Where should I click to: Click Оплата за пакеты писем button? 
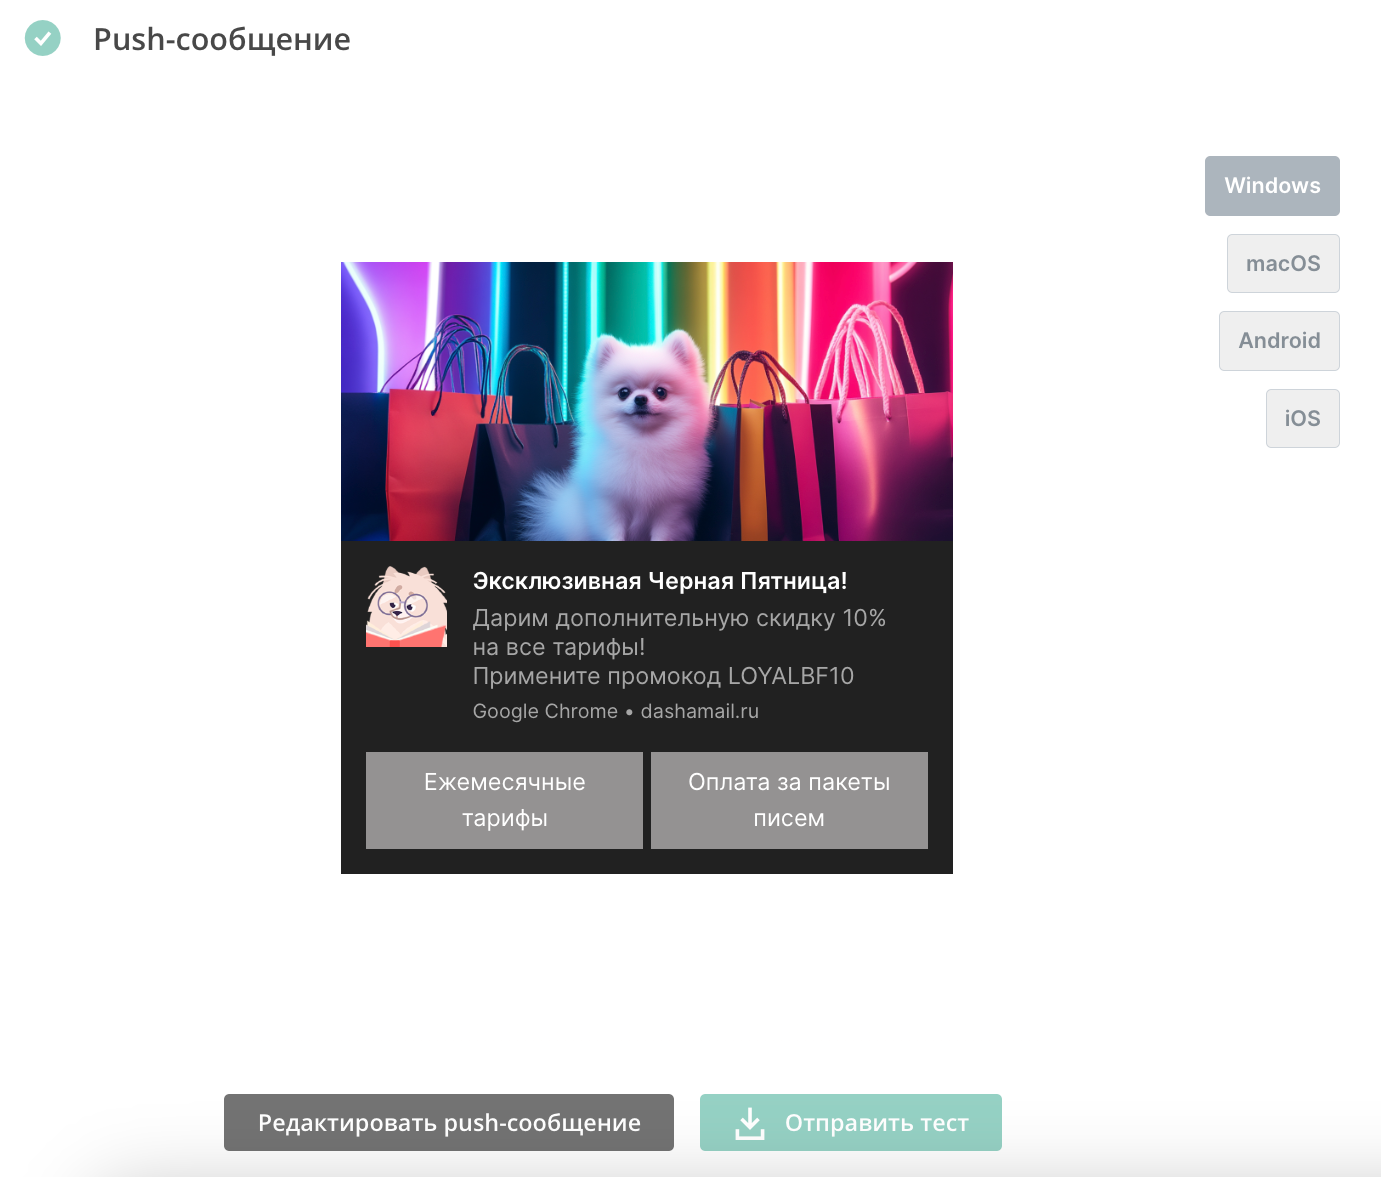tap(789, 800)
